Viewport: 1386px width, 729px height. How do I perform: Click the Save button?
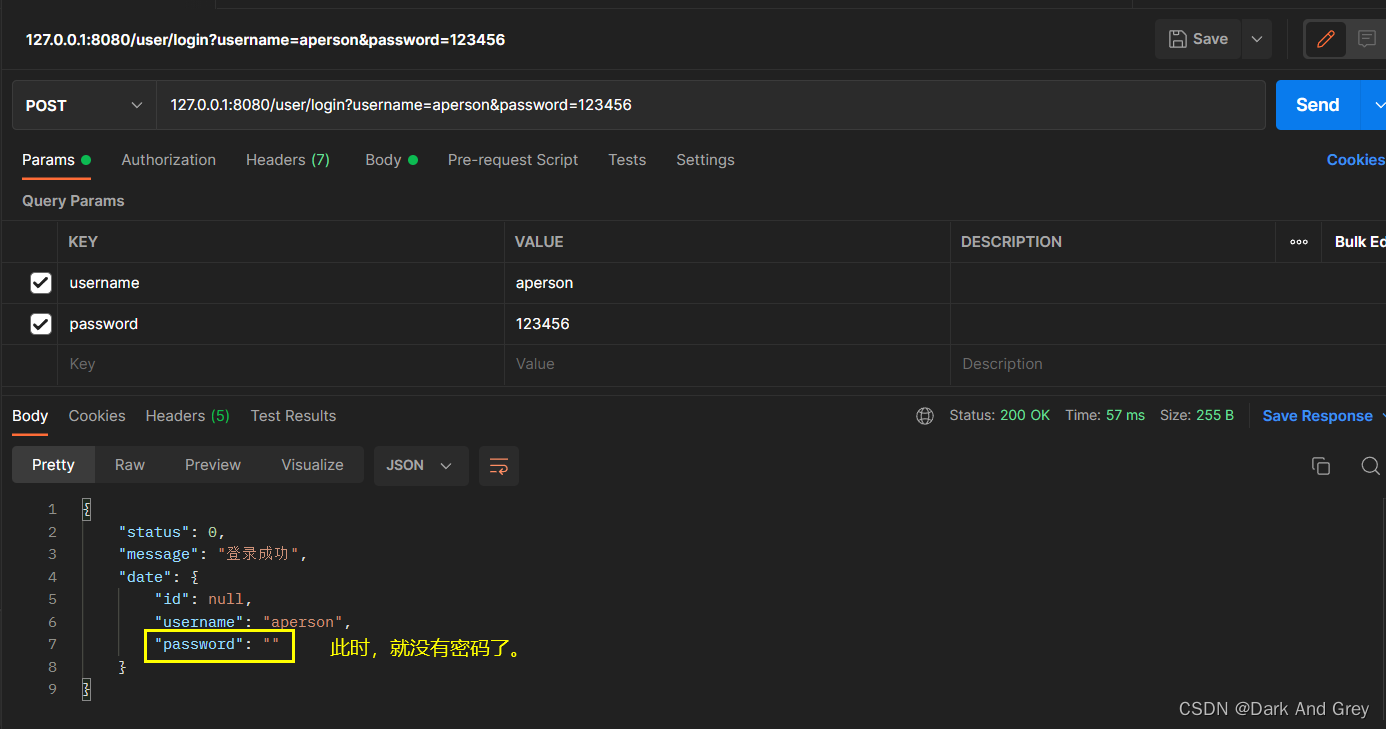(1198, 39)
